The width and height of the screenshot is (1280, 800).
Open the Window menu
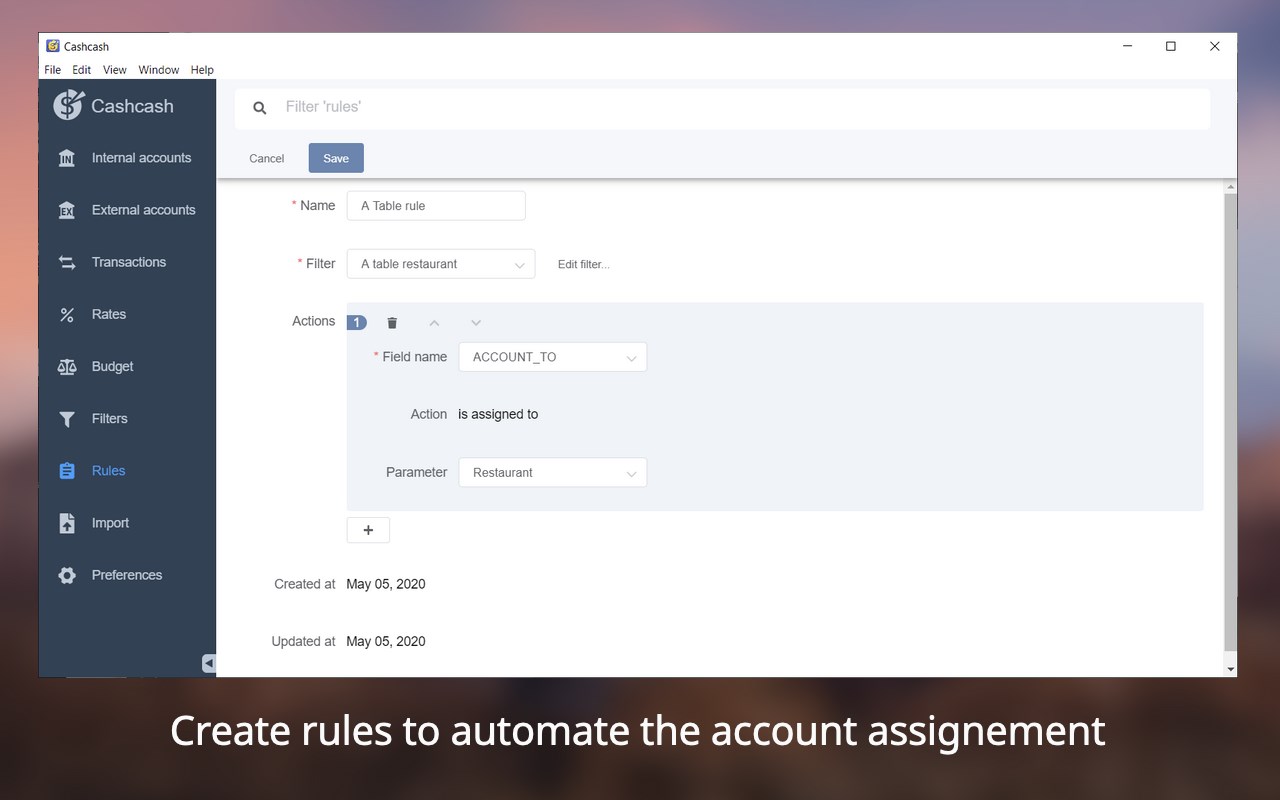159,70
